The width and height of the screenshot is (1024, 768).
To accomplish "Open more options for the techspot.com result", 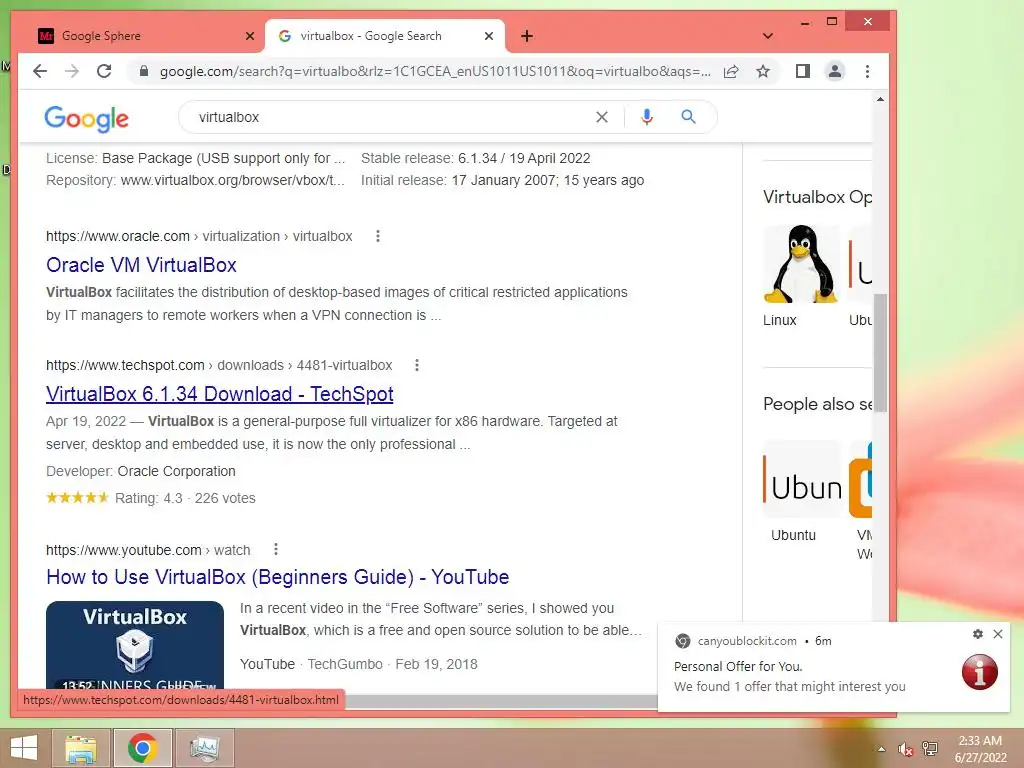I will (417, 365).
